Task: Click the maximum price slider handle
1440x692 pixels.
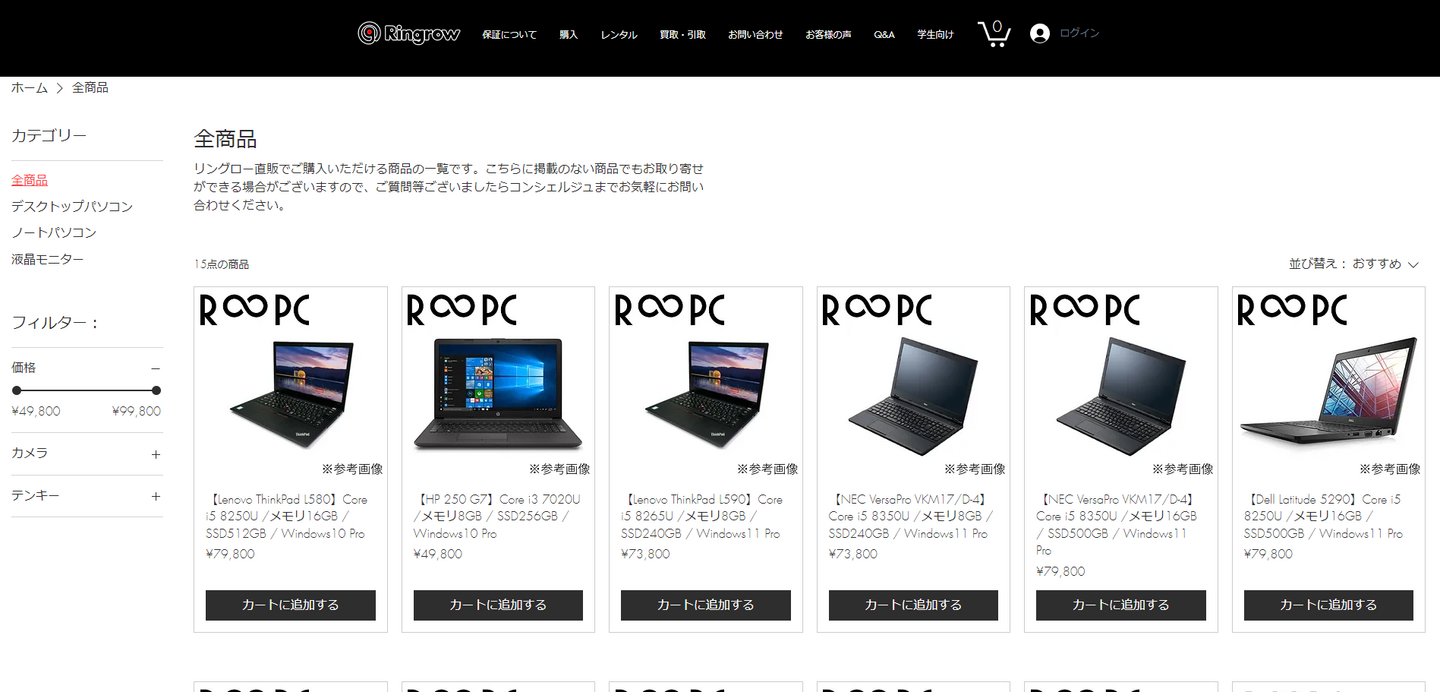Action: point(156,391)
